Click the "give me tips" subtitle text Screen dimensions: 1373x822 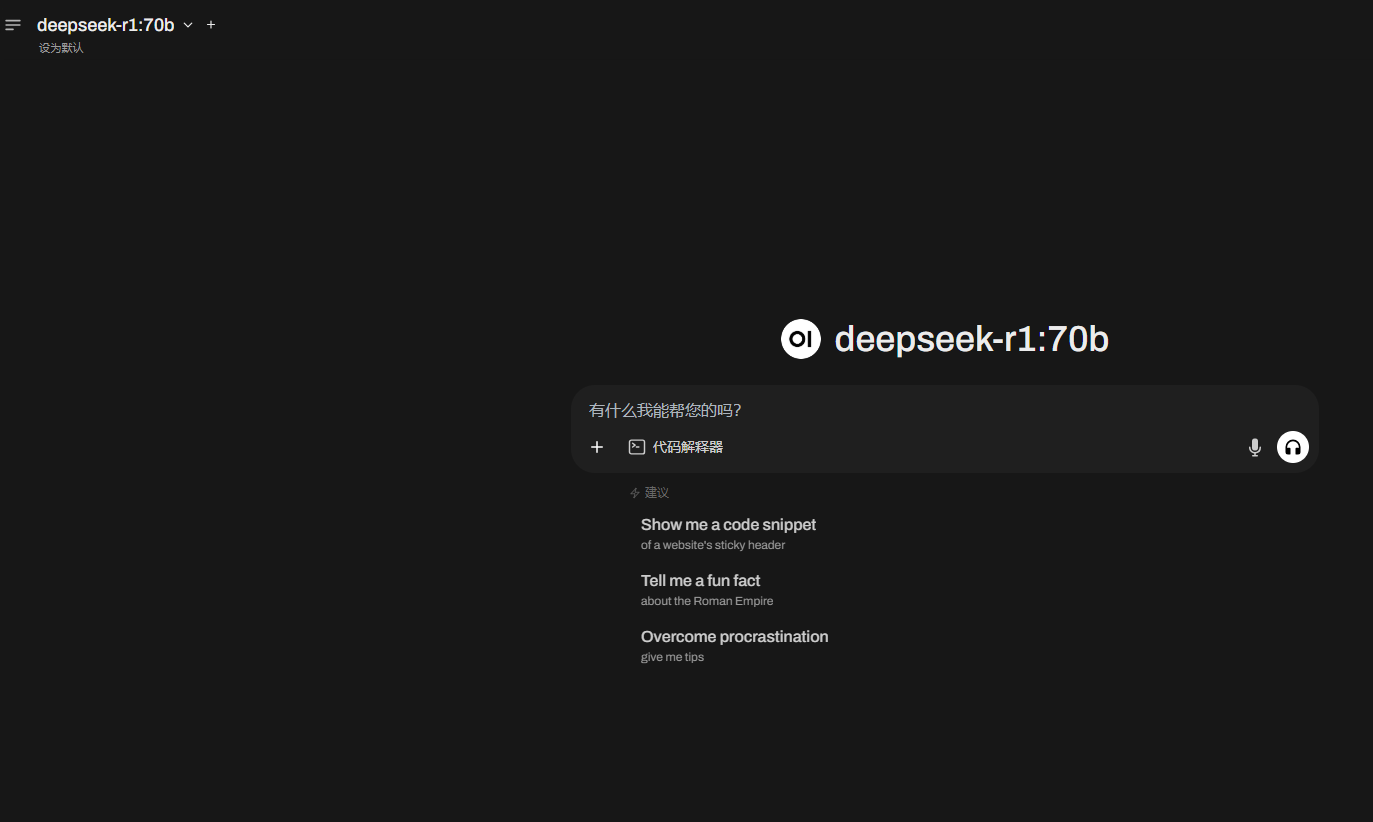click(x=672, y=657)
